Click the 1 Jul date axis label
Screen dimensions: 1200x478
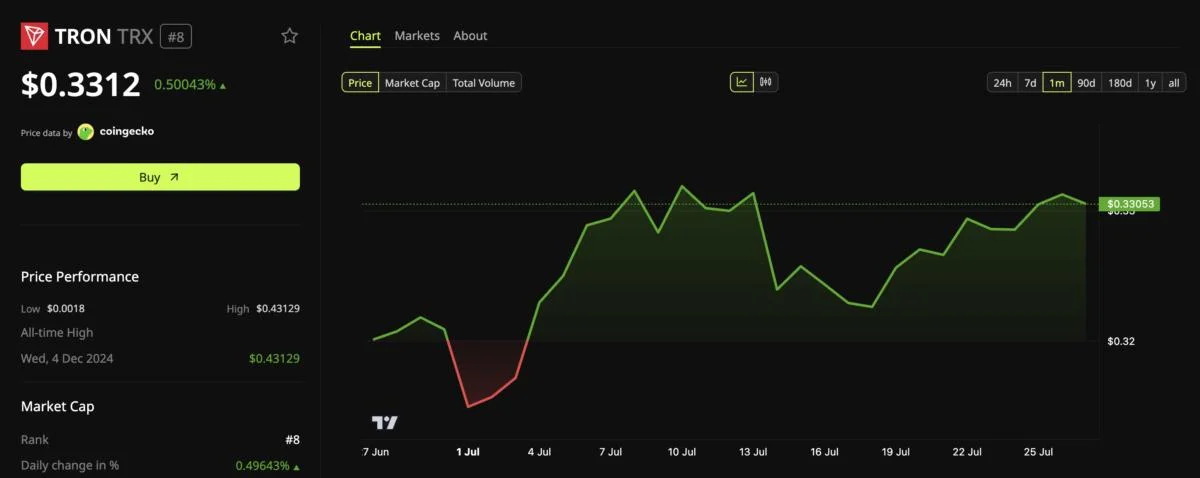point(468,452)
